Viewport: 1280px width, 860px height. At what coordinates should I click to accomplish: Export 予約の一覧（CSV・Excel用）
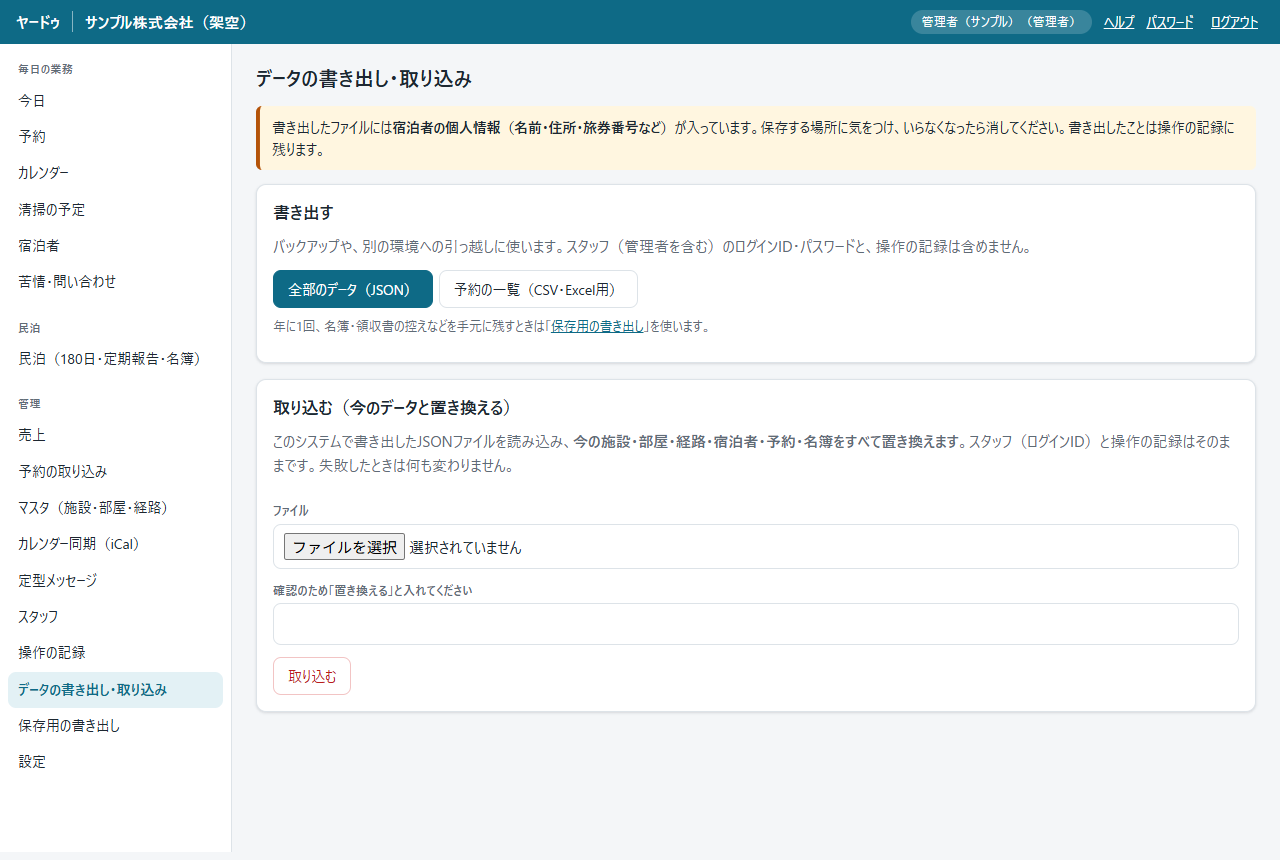coord(538,289)
